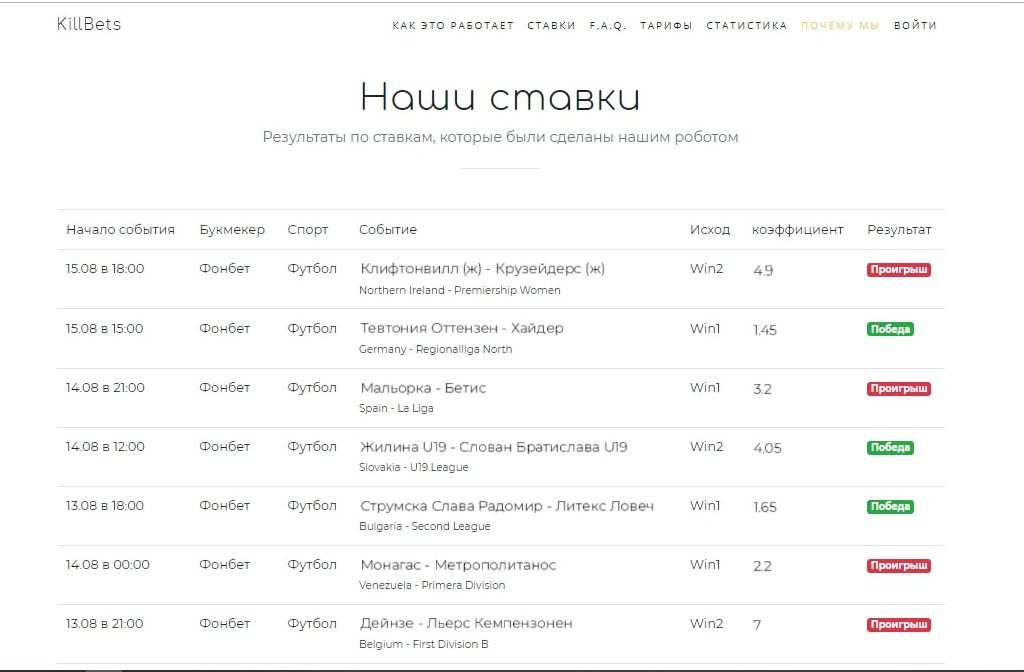Click 'Bulgaria - Second League' league text
The height and width of the screenshot is (672, 1024).
coord(424,526)
